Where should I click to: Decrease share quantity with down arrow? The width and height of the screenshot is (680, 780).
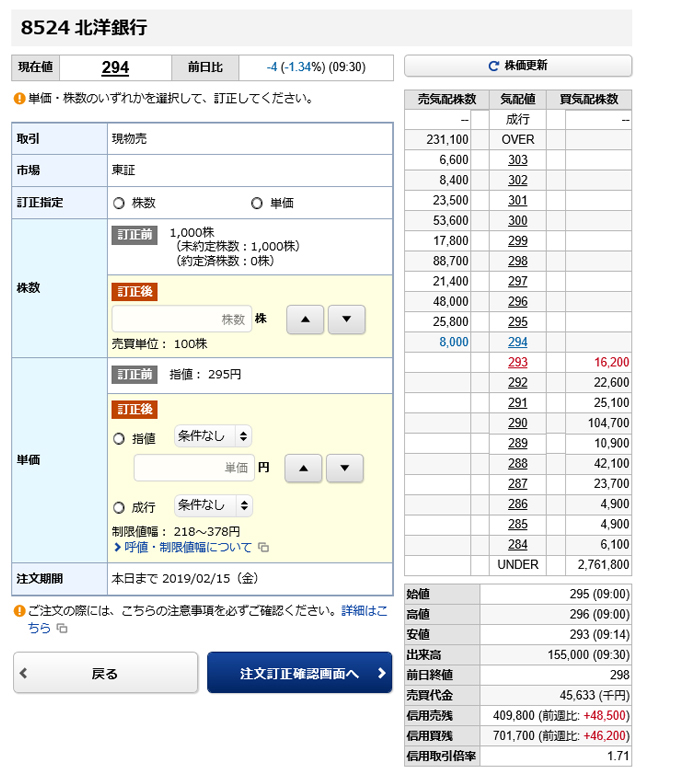click(347, 319)
